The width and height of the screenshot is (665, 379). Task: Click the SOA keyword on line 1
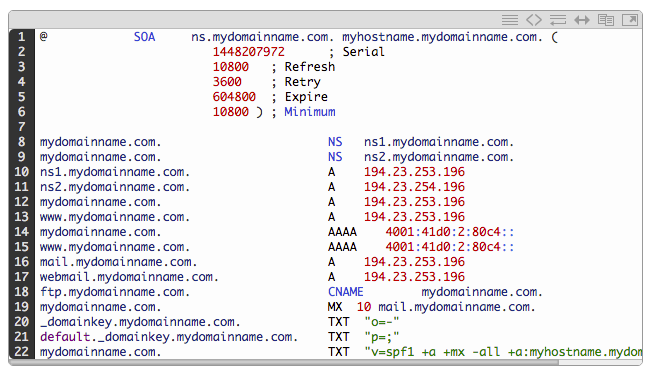(x=145, y=37)
